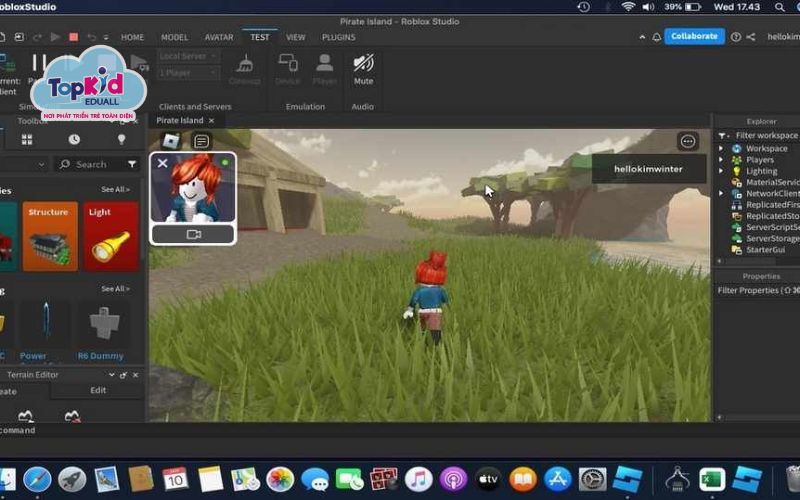Screen dimensions: 800x500
Task: Open the 1 Player count dropdown
Action: [188, 73]
